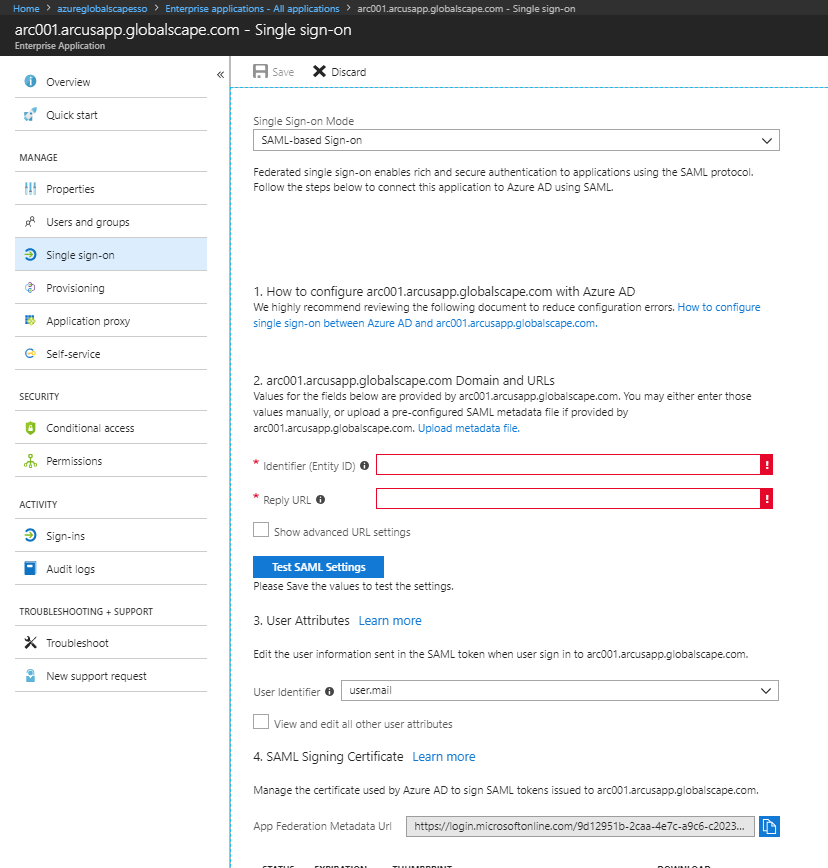Click Learn more next to User Attributes
Screen dimensions: 828x868
pyautogui.click(x=390, y=621)
